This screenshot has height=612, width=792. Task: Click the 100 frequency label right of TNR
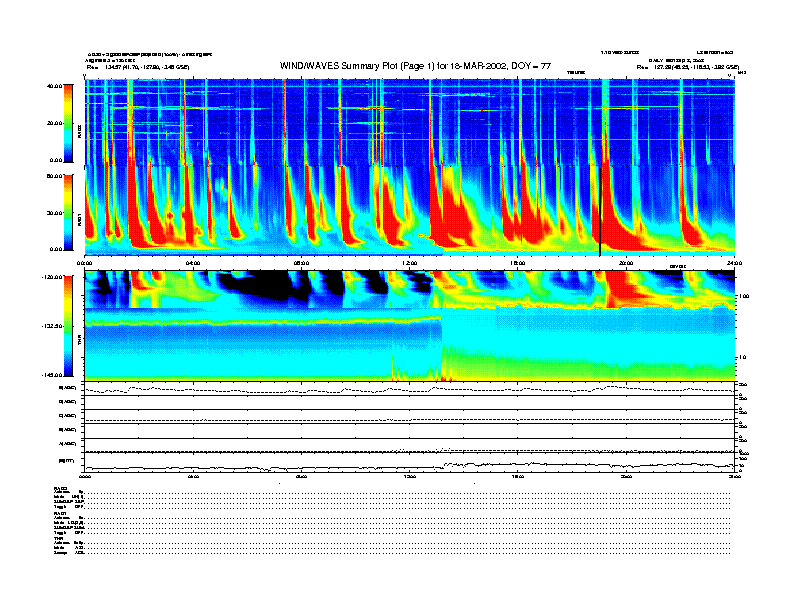coord(744,296)
